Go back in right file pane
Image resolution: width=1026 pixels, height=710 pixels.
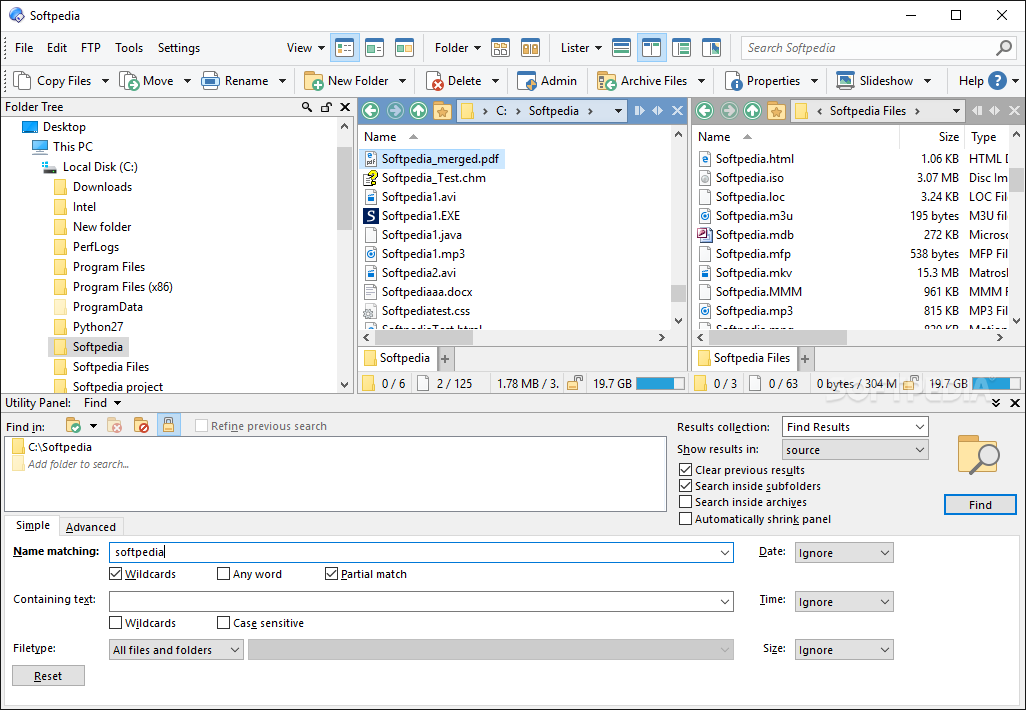click(704, 111)
